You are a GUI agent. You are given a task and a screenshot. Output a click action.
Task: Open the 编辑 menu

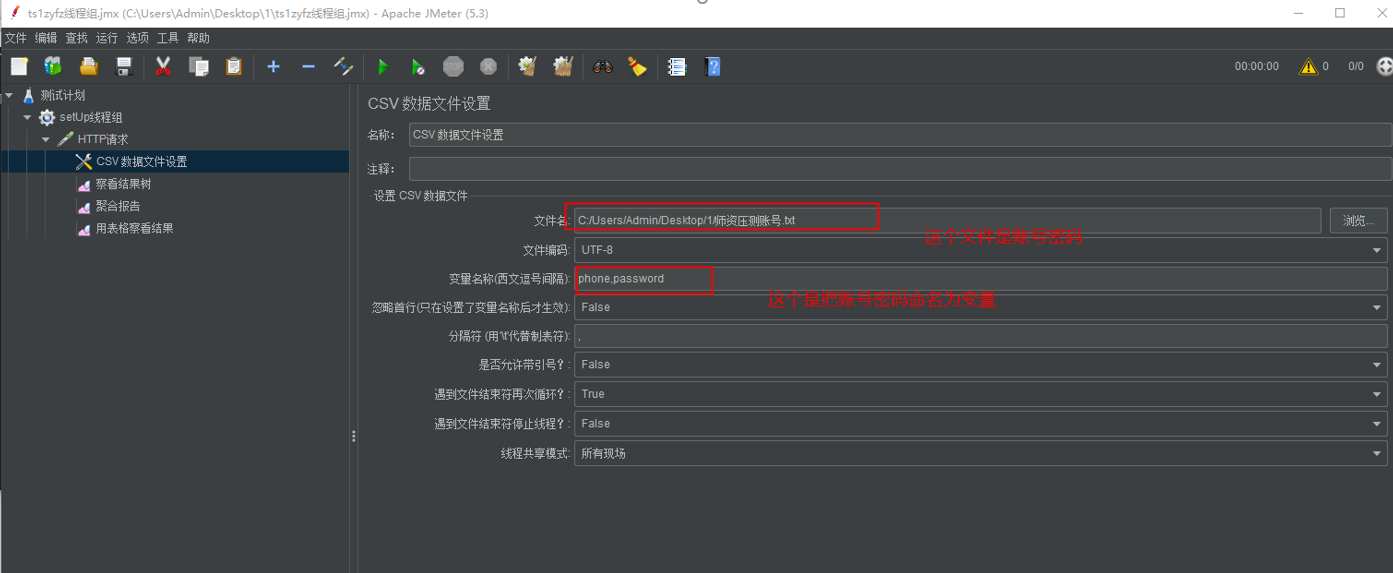(x=46, y=38)
